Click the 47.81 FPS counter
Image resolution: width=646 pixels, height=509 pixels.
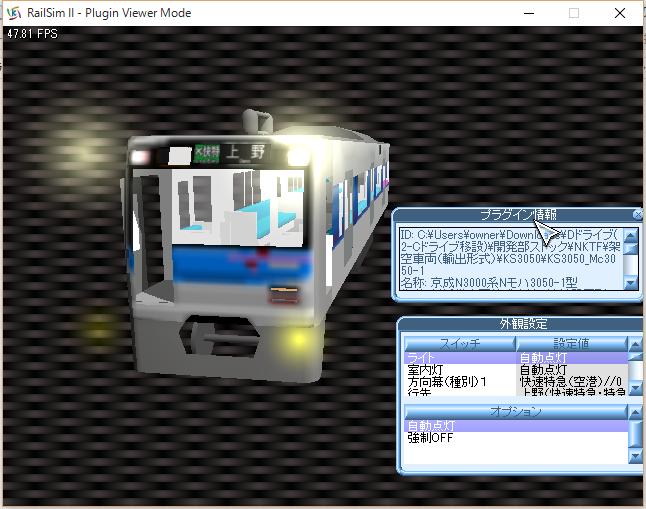click(x=33, y=34)
